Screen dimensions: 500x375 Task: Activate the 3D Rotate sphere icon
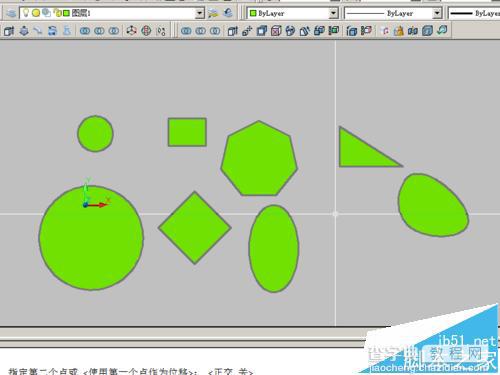point(146,31)
